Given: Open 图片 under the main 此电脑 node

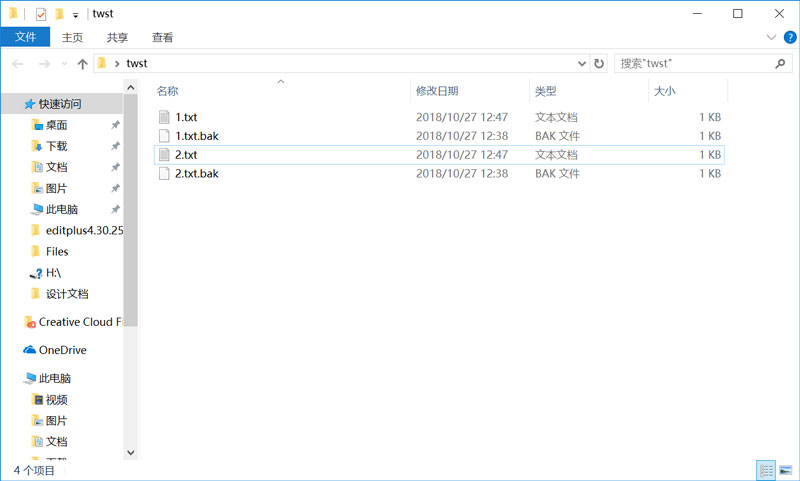Looking at the screenshot, I should click(56, 421).
